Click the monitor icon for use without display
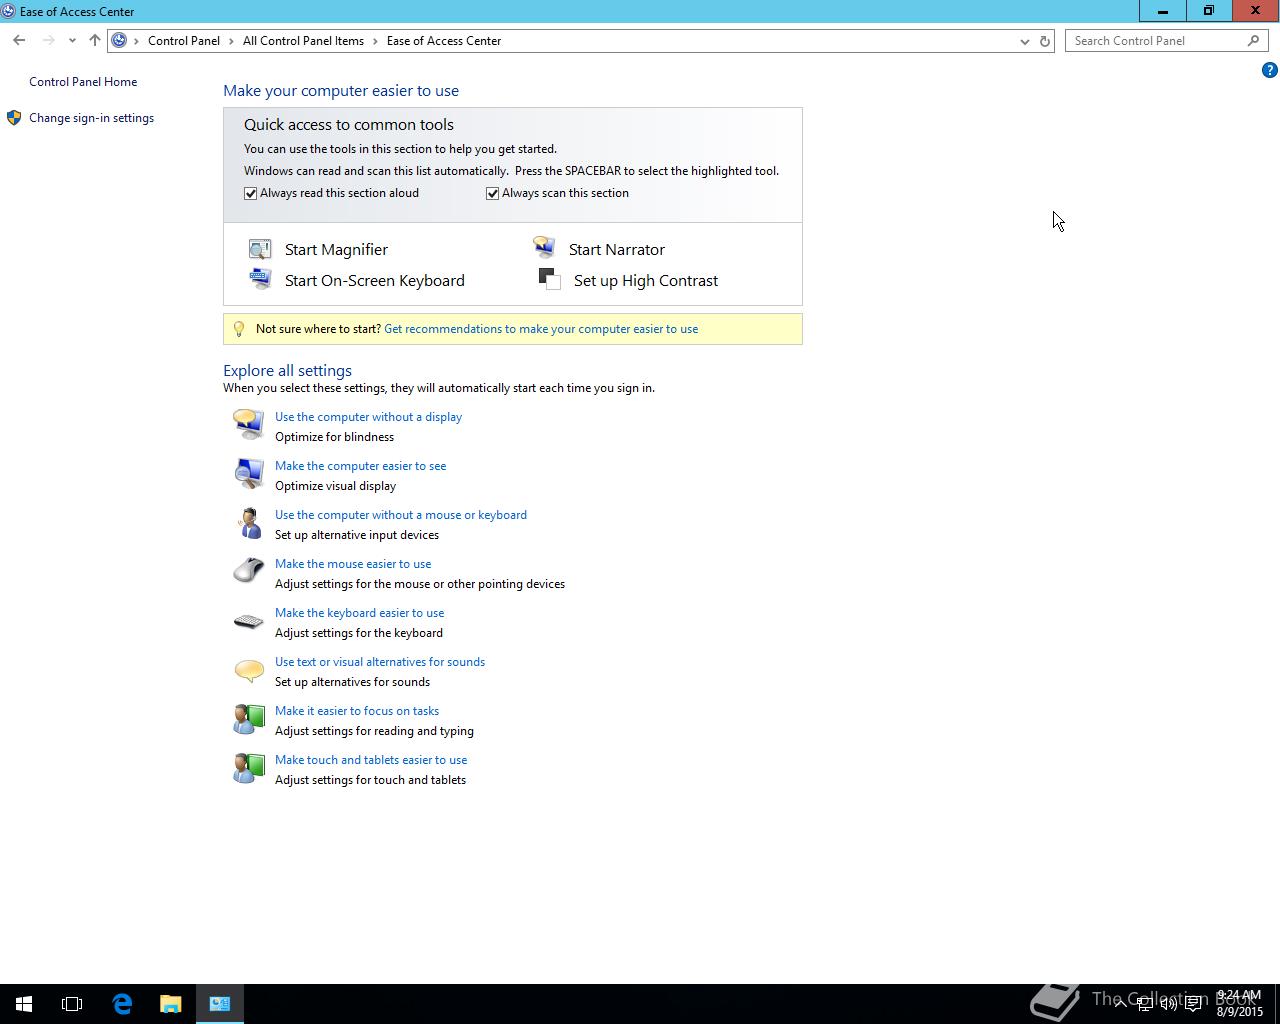1280x1024 pixels. [248, 424]
